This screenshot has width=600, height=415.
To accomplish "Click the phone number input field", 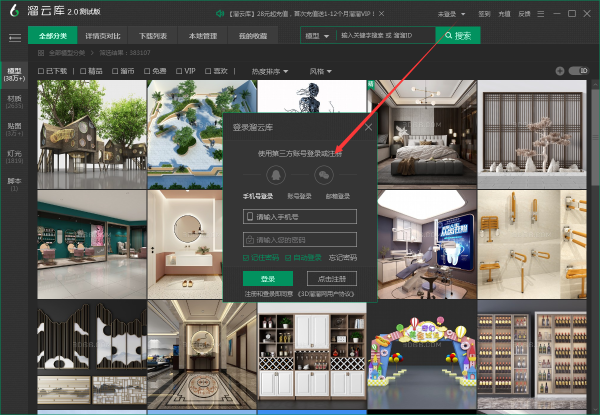I will point(300,216).
